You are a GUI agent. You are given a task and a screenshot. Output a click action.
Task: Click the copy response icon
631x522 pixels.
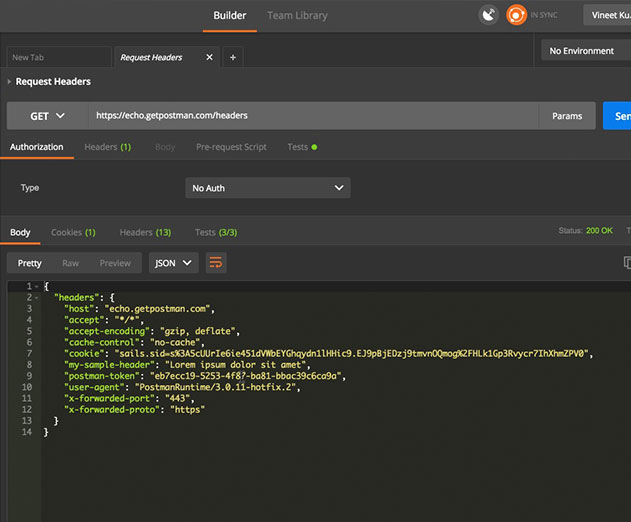627,262
